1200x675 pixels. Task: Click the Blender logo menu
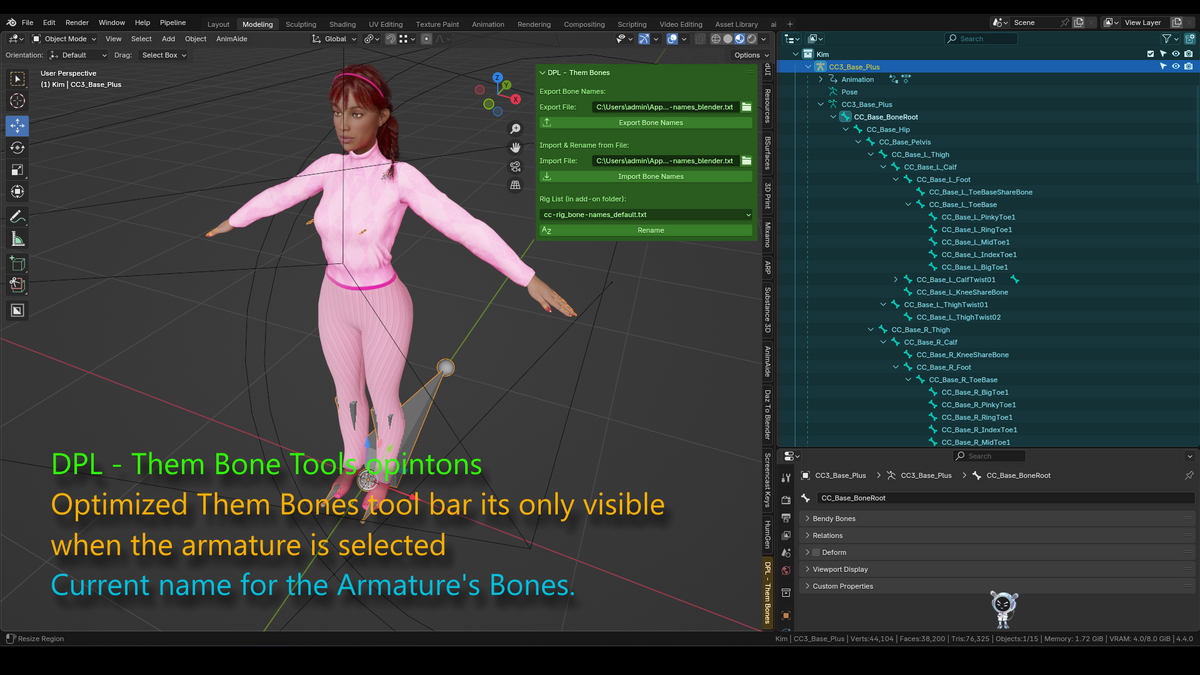pyautogui.click(x=10, y=22)
